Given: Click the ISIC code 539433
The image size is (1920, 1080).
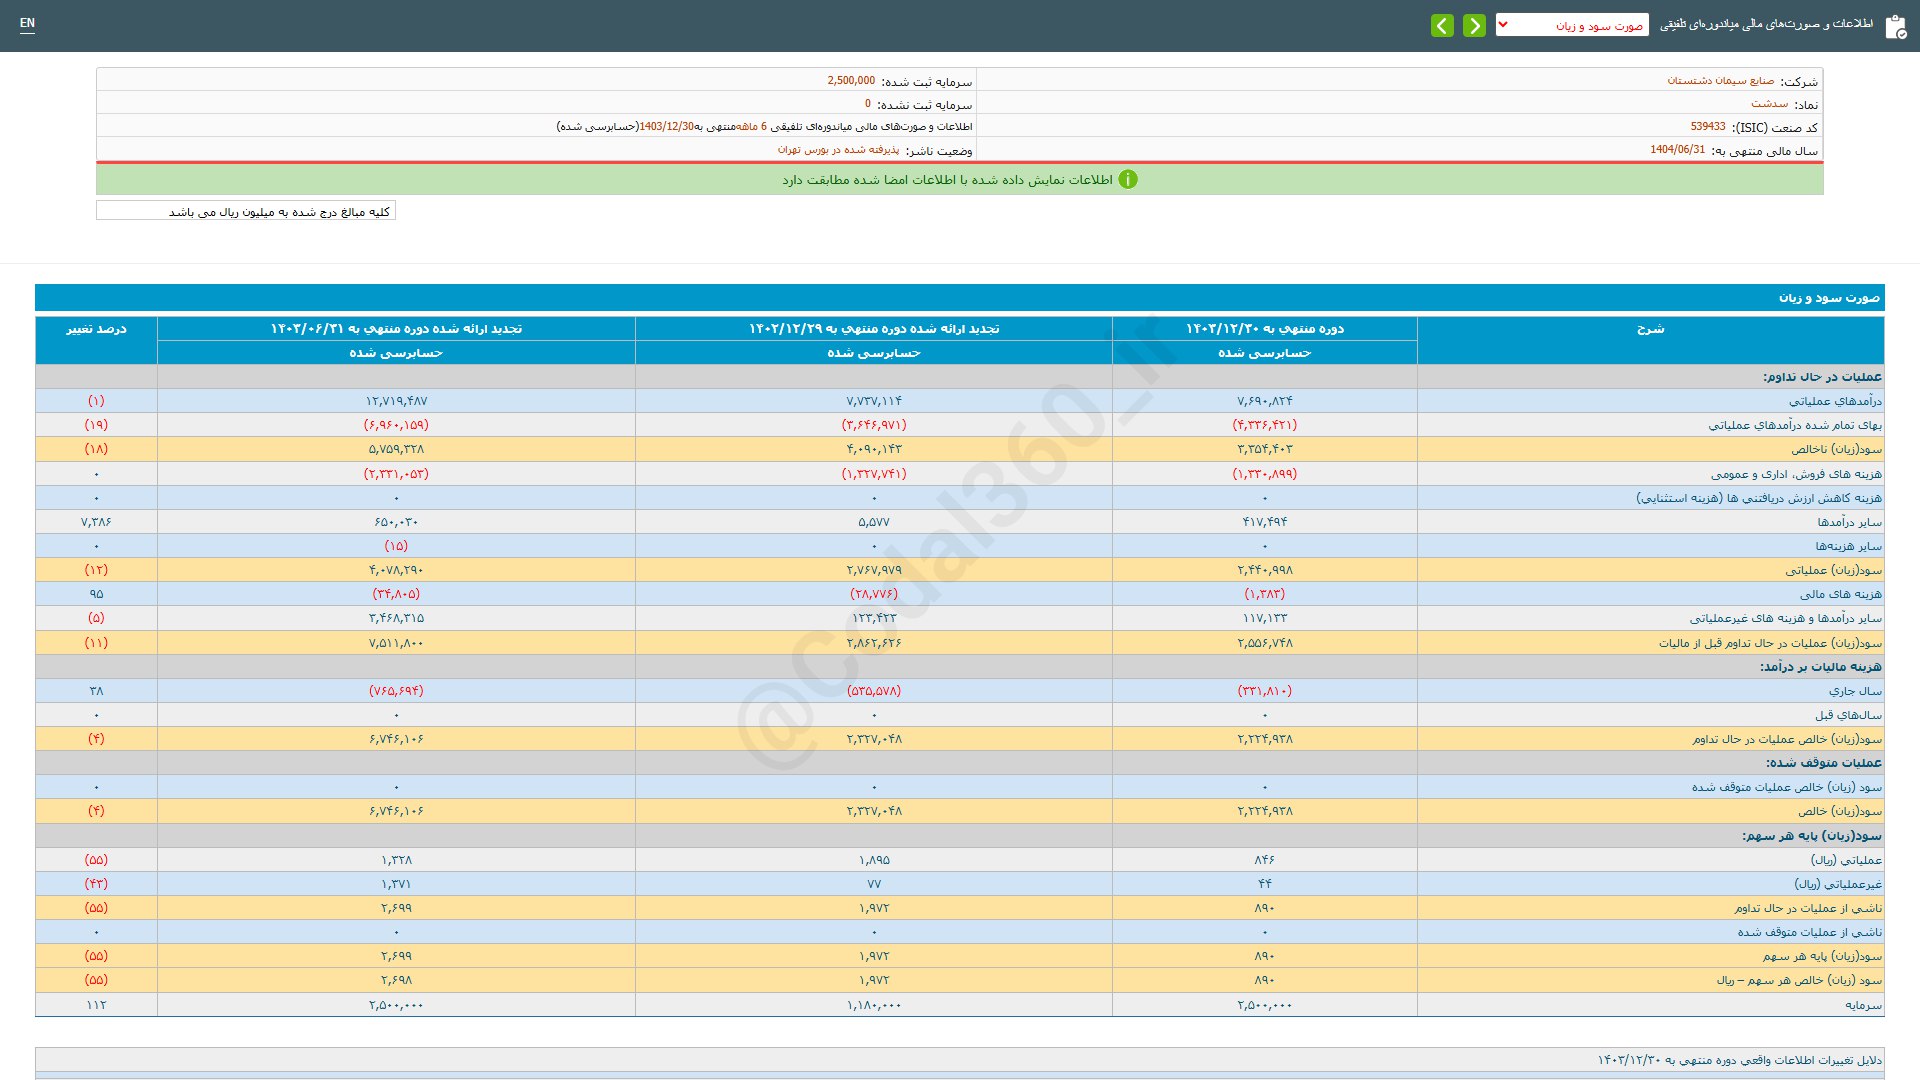Looking at the screenshot, I should [x=1708, y=127].
